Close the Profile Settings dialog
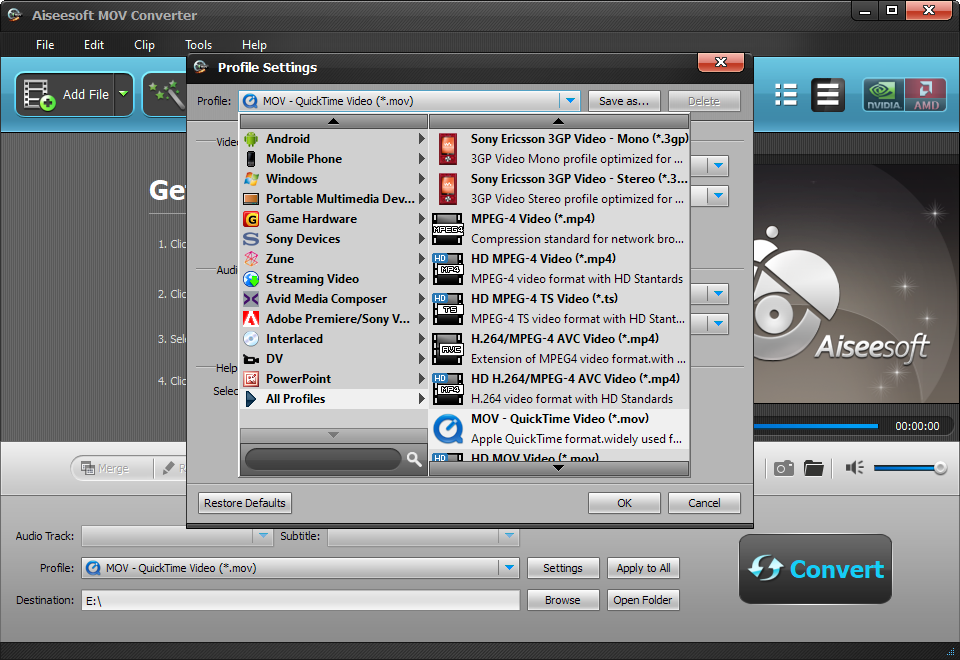The width and height of the screenshot is (960, 660). click(721, 62)
